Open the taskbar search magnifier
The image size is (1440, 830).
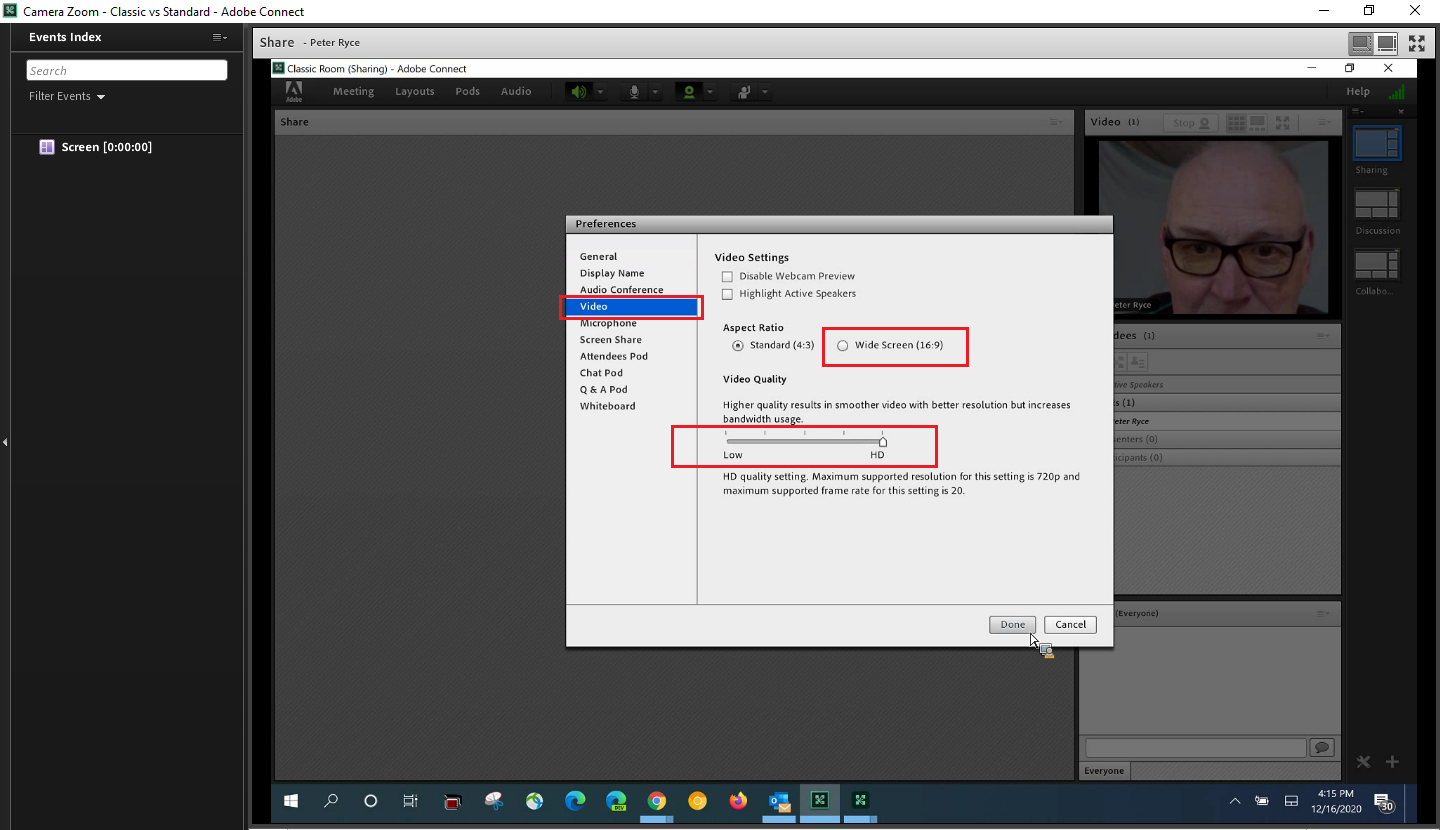point(331,801)
